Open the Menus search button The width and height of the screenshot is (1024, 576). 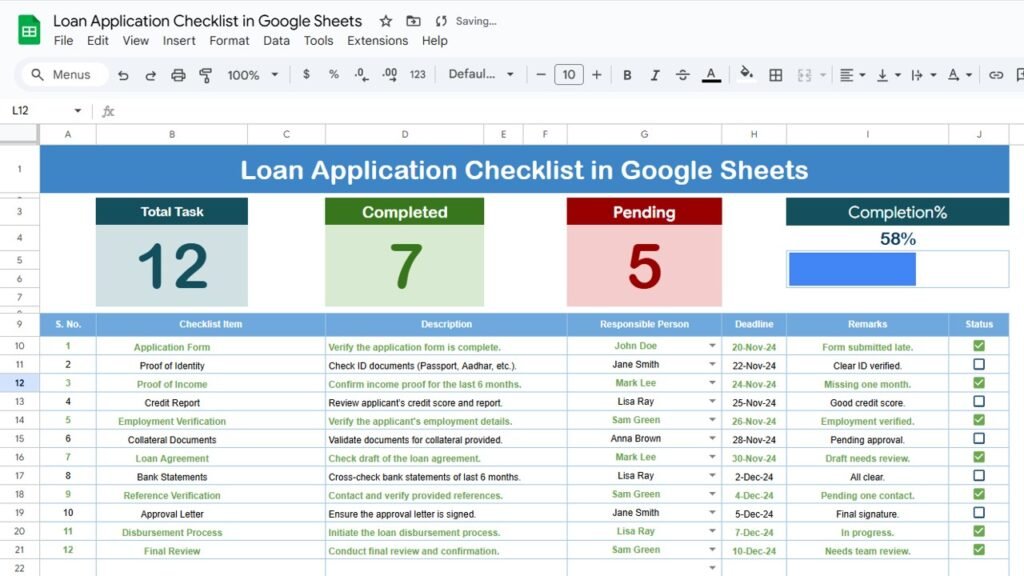(x=63, y=74)
